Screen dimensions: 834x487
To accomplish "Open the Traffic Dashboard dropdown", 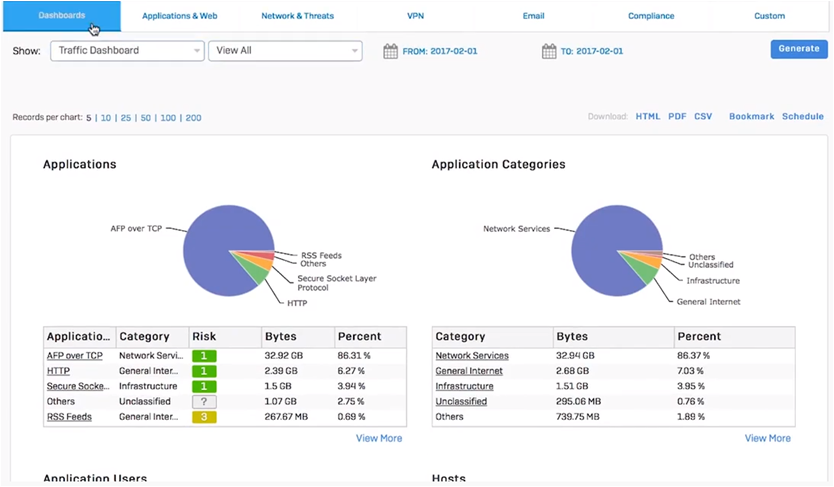I will [127, 51].
